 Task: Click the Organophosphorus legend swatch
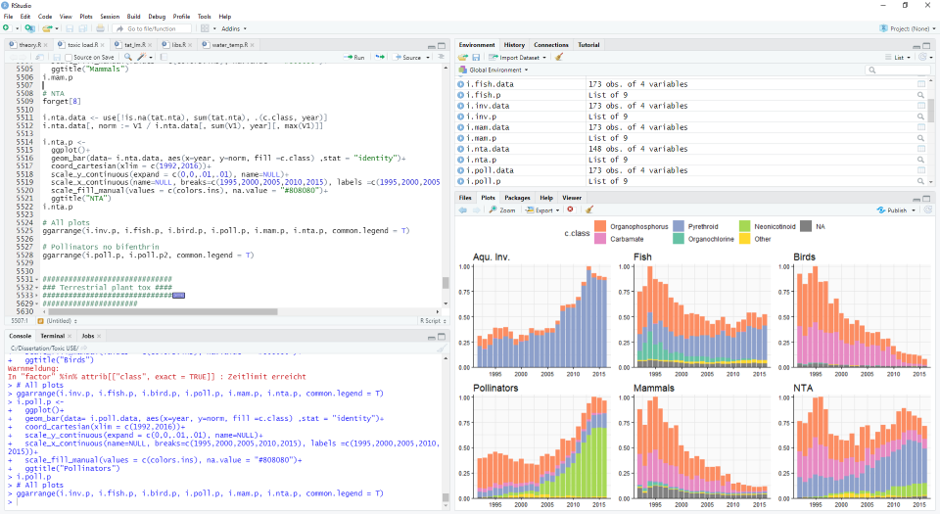(599, 226)
